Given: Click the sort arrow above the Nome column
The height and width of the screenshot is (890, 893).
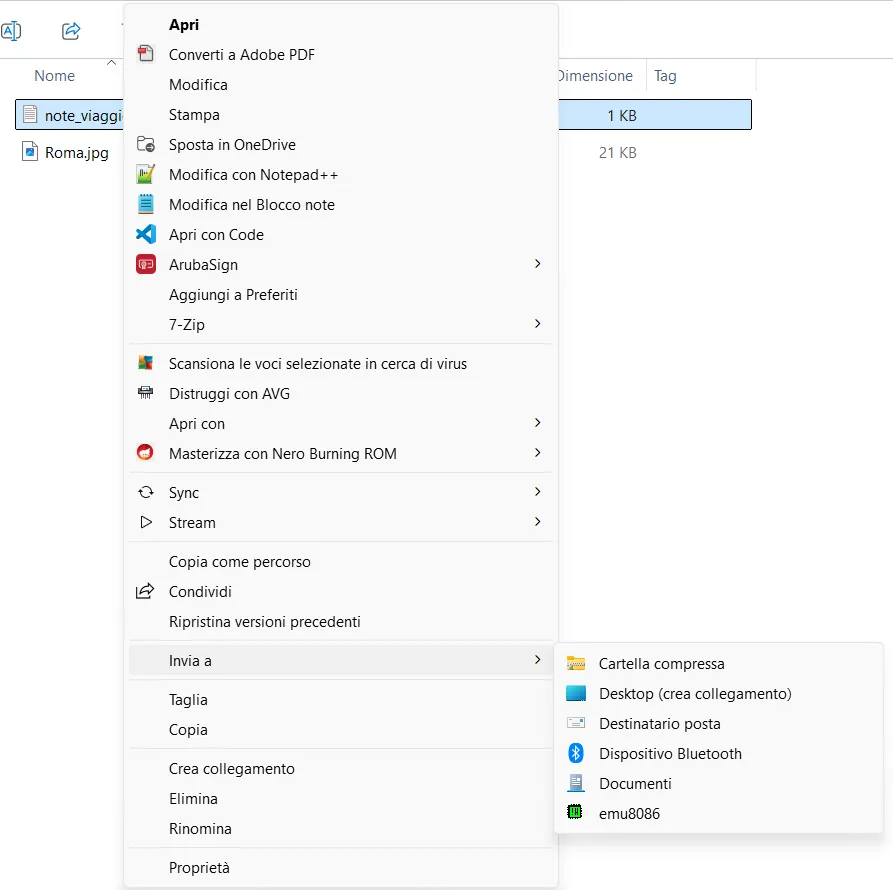Looking at the screenshot, I should pos(112,62).
